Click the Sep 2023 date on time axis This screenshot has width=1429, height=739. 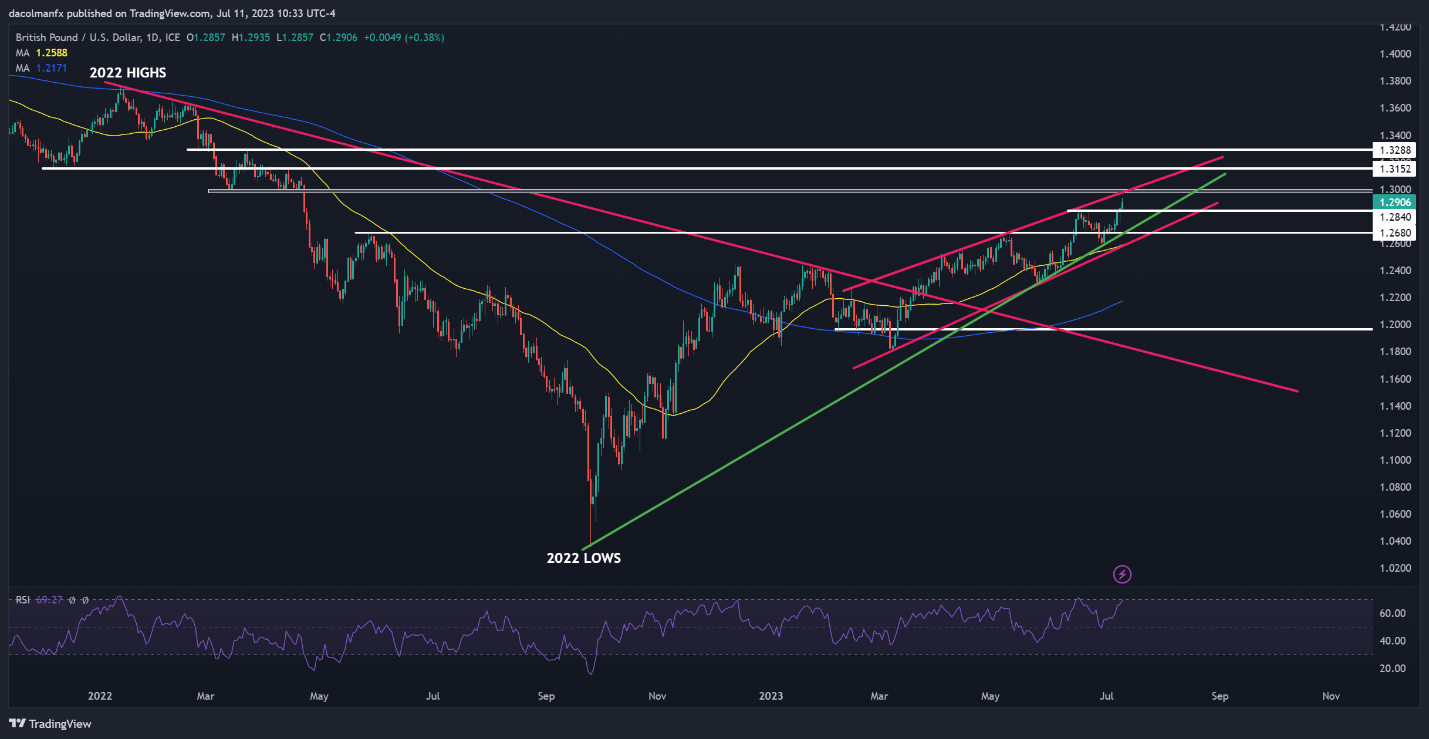(1218, 695)
